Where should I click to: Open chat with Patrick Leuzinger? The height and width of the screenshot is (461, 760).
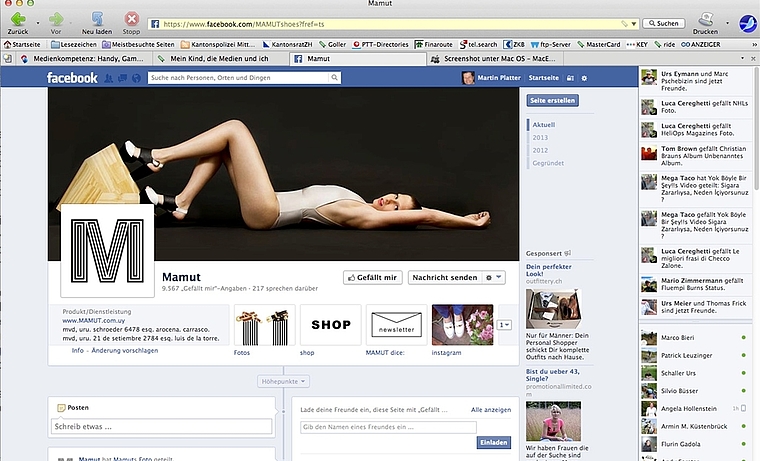694,355
